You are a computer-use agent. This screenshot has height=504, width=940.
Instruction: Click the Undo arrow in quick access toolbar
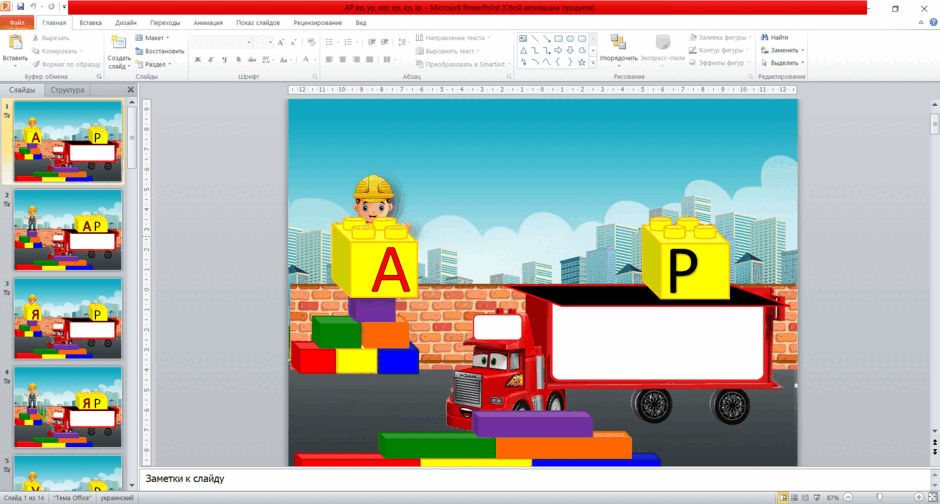[x=34, y=7]
